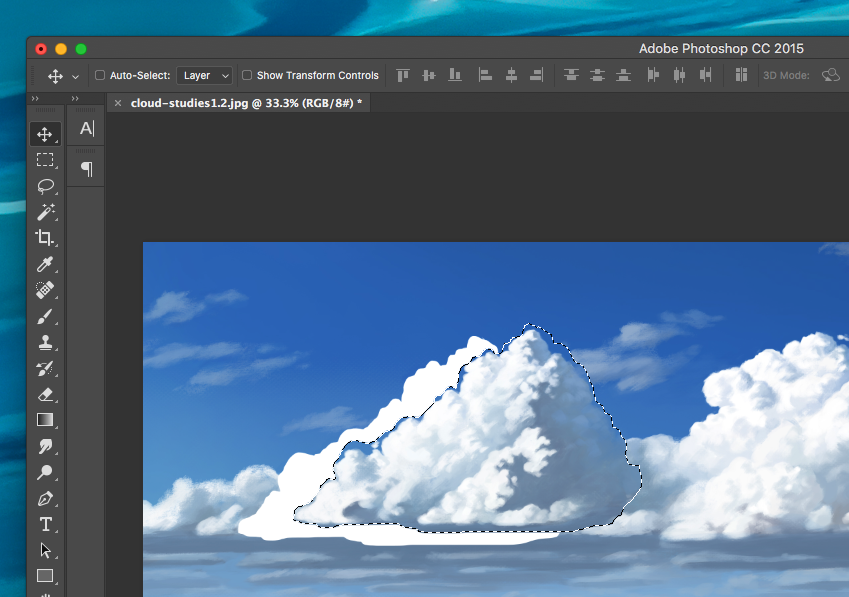Click Distribute left edges button
This screenshot has height=597, width=849.
point(654,75)
